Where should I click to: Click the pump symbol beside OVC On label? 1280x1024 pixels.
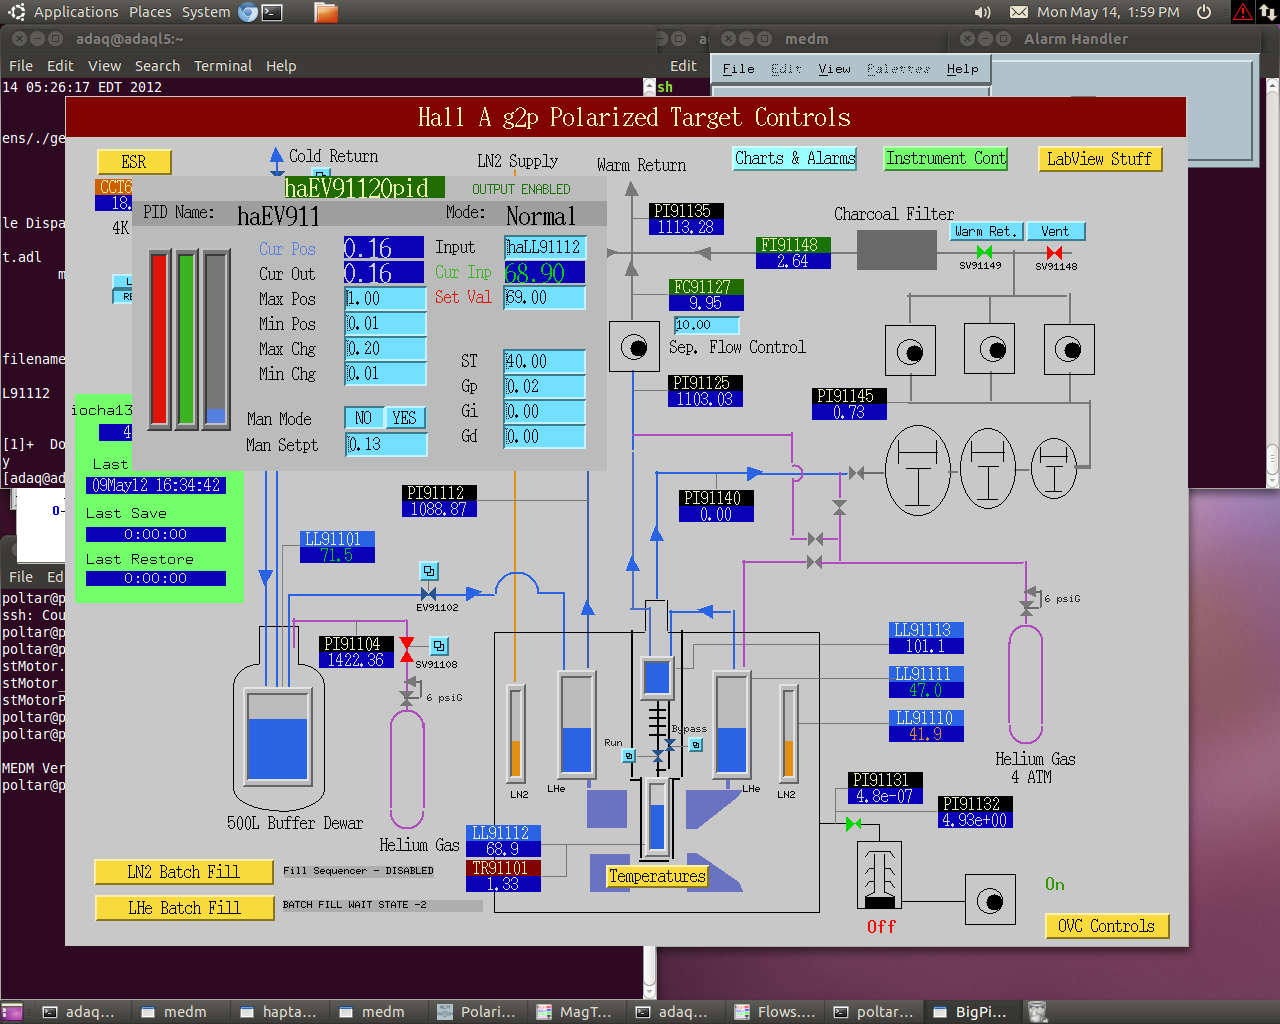[x=990, y=900]
